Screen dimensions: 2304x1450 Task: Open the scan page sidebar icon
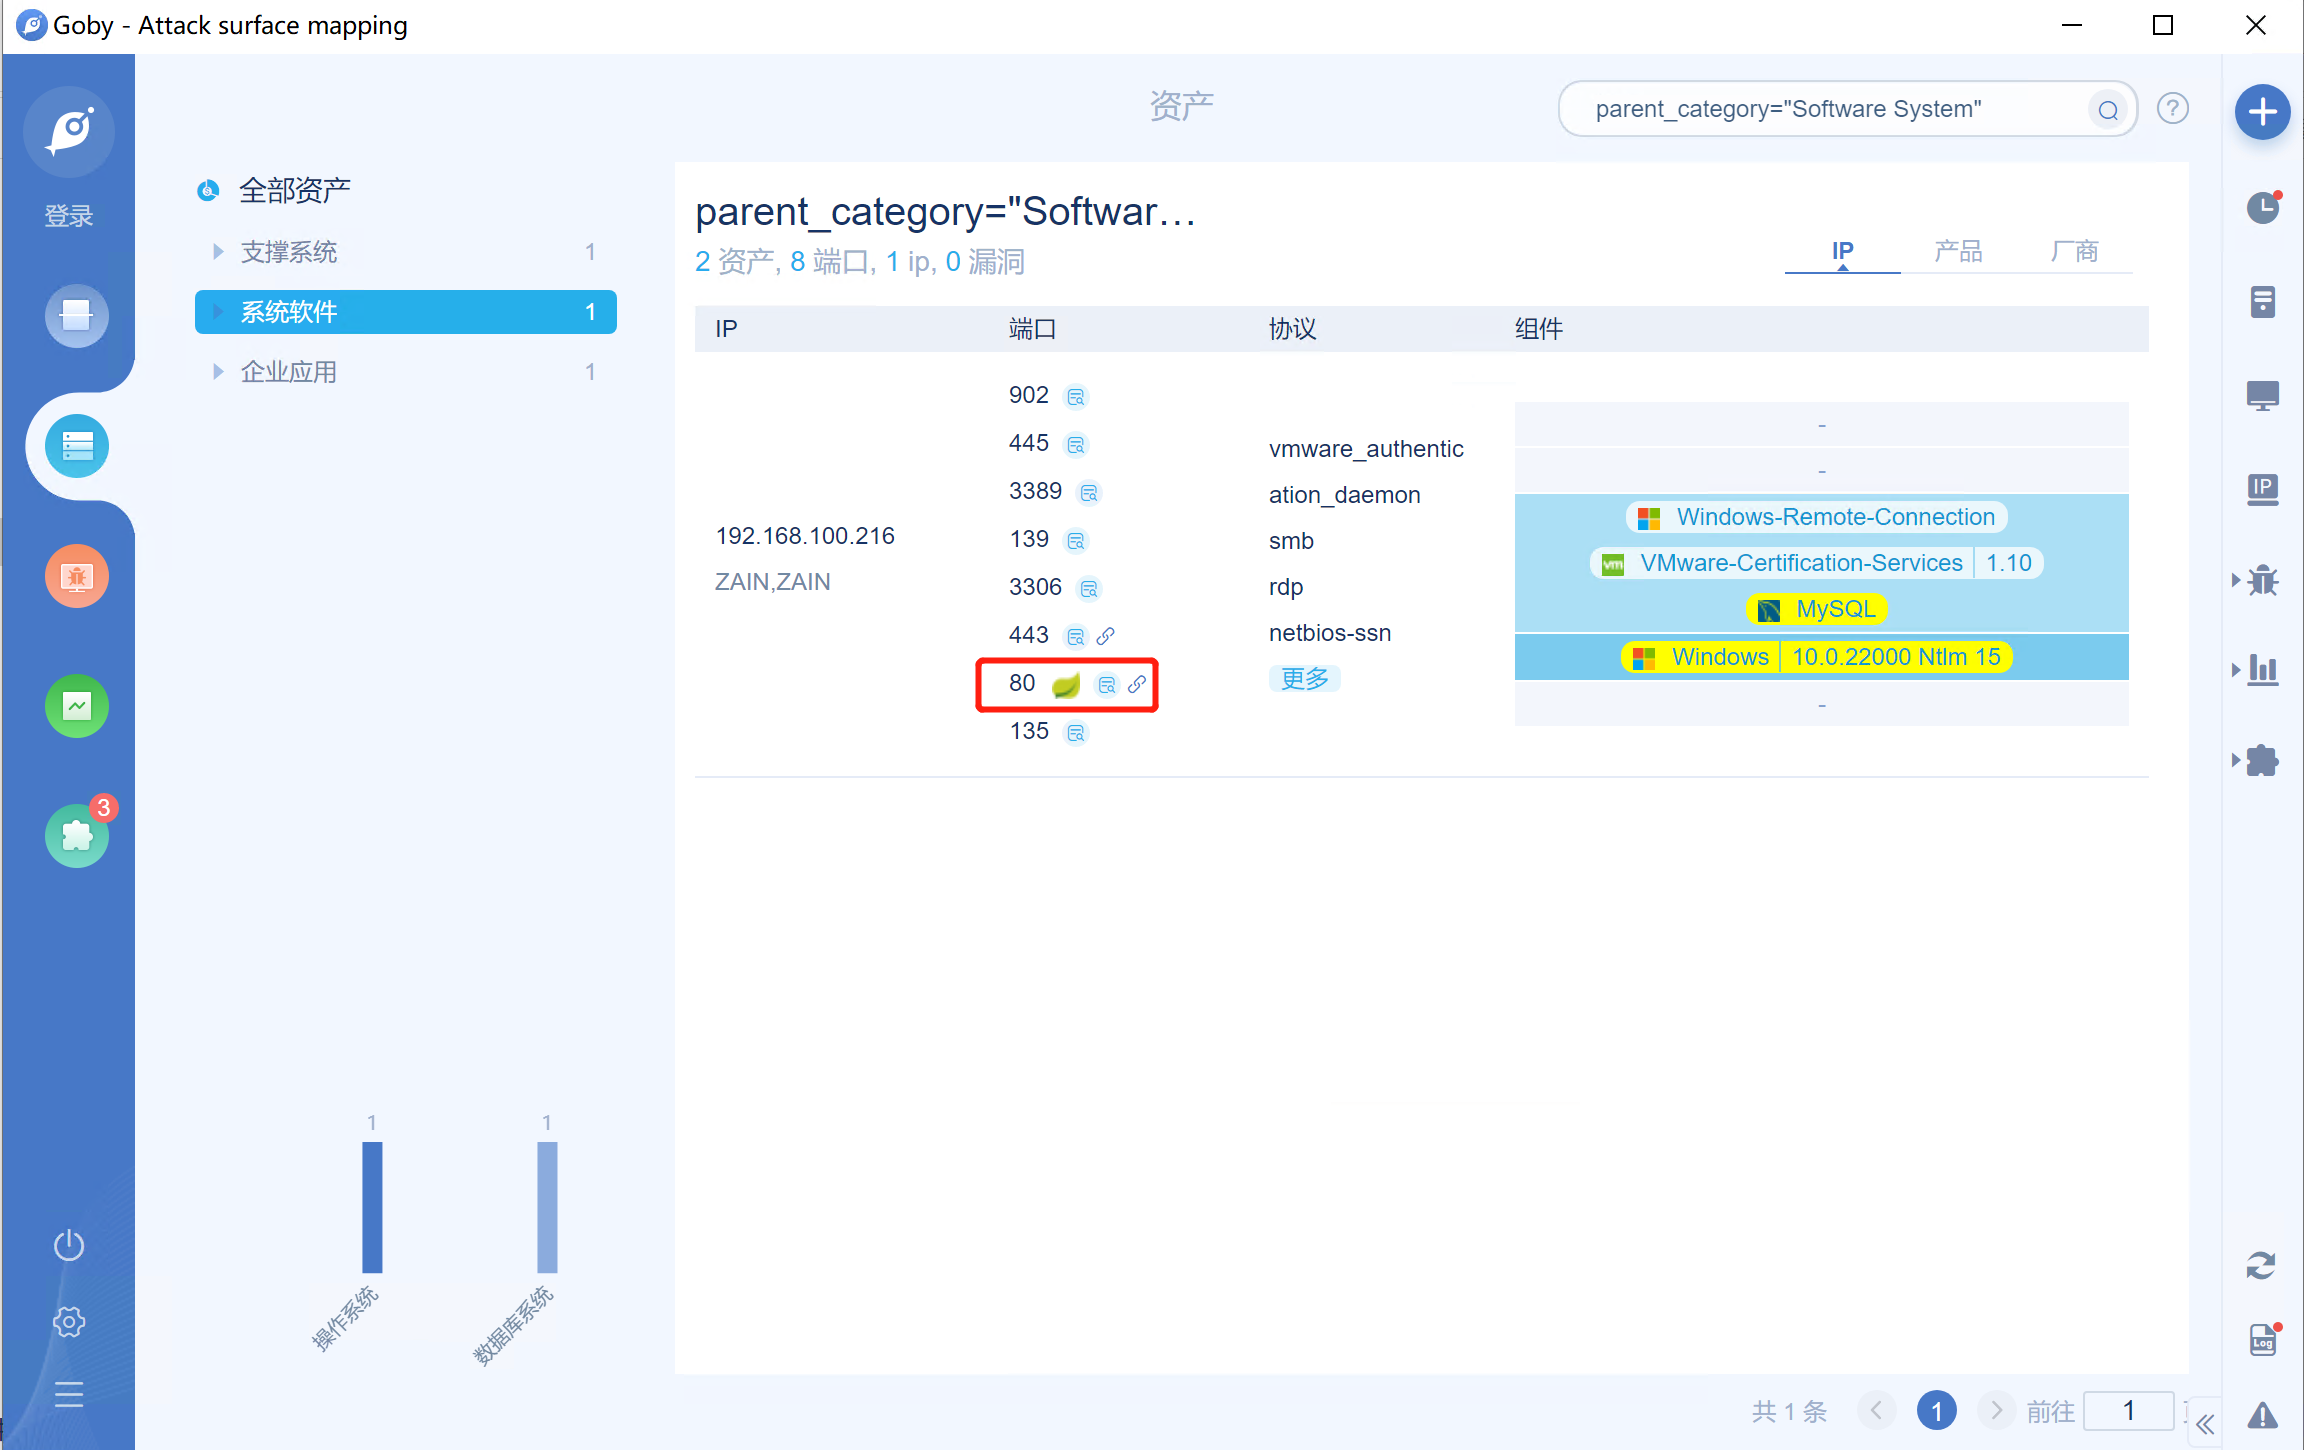[x=77, y=316]
